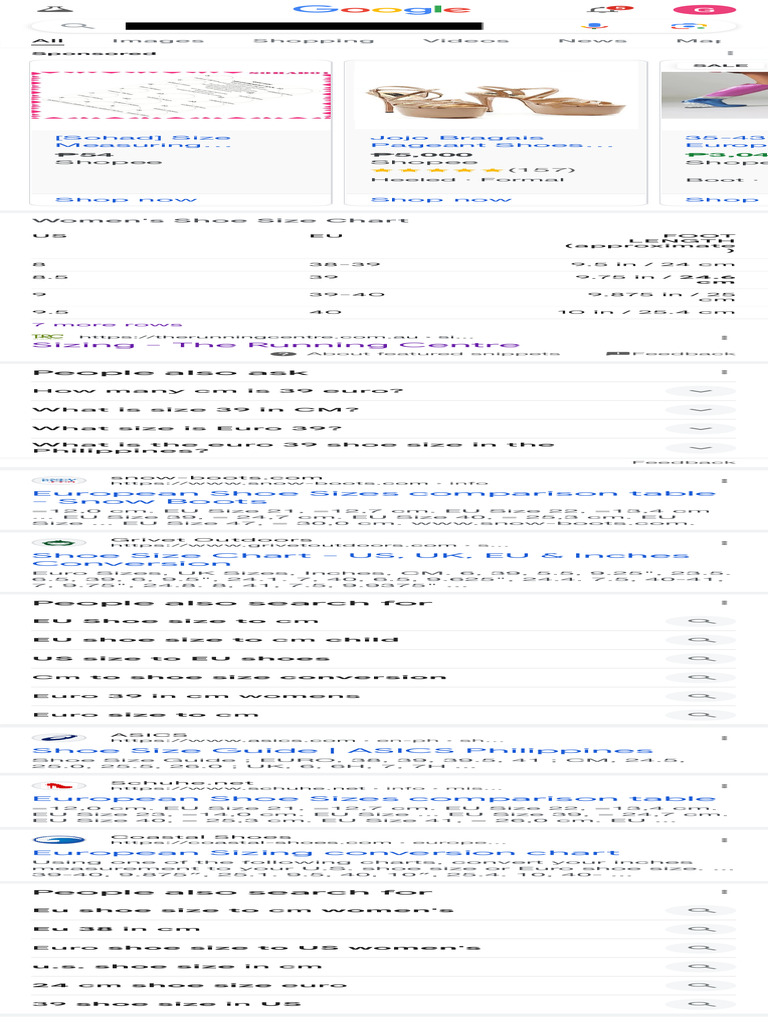Click 'Shop now' under Jojo Bragais Pageant Shoes
The height and width of the screenshot is (1024, 768).
coord(441,200)
